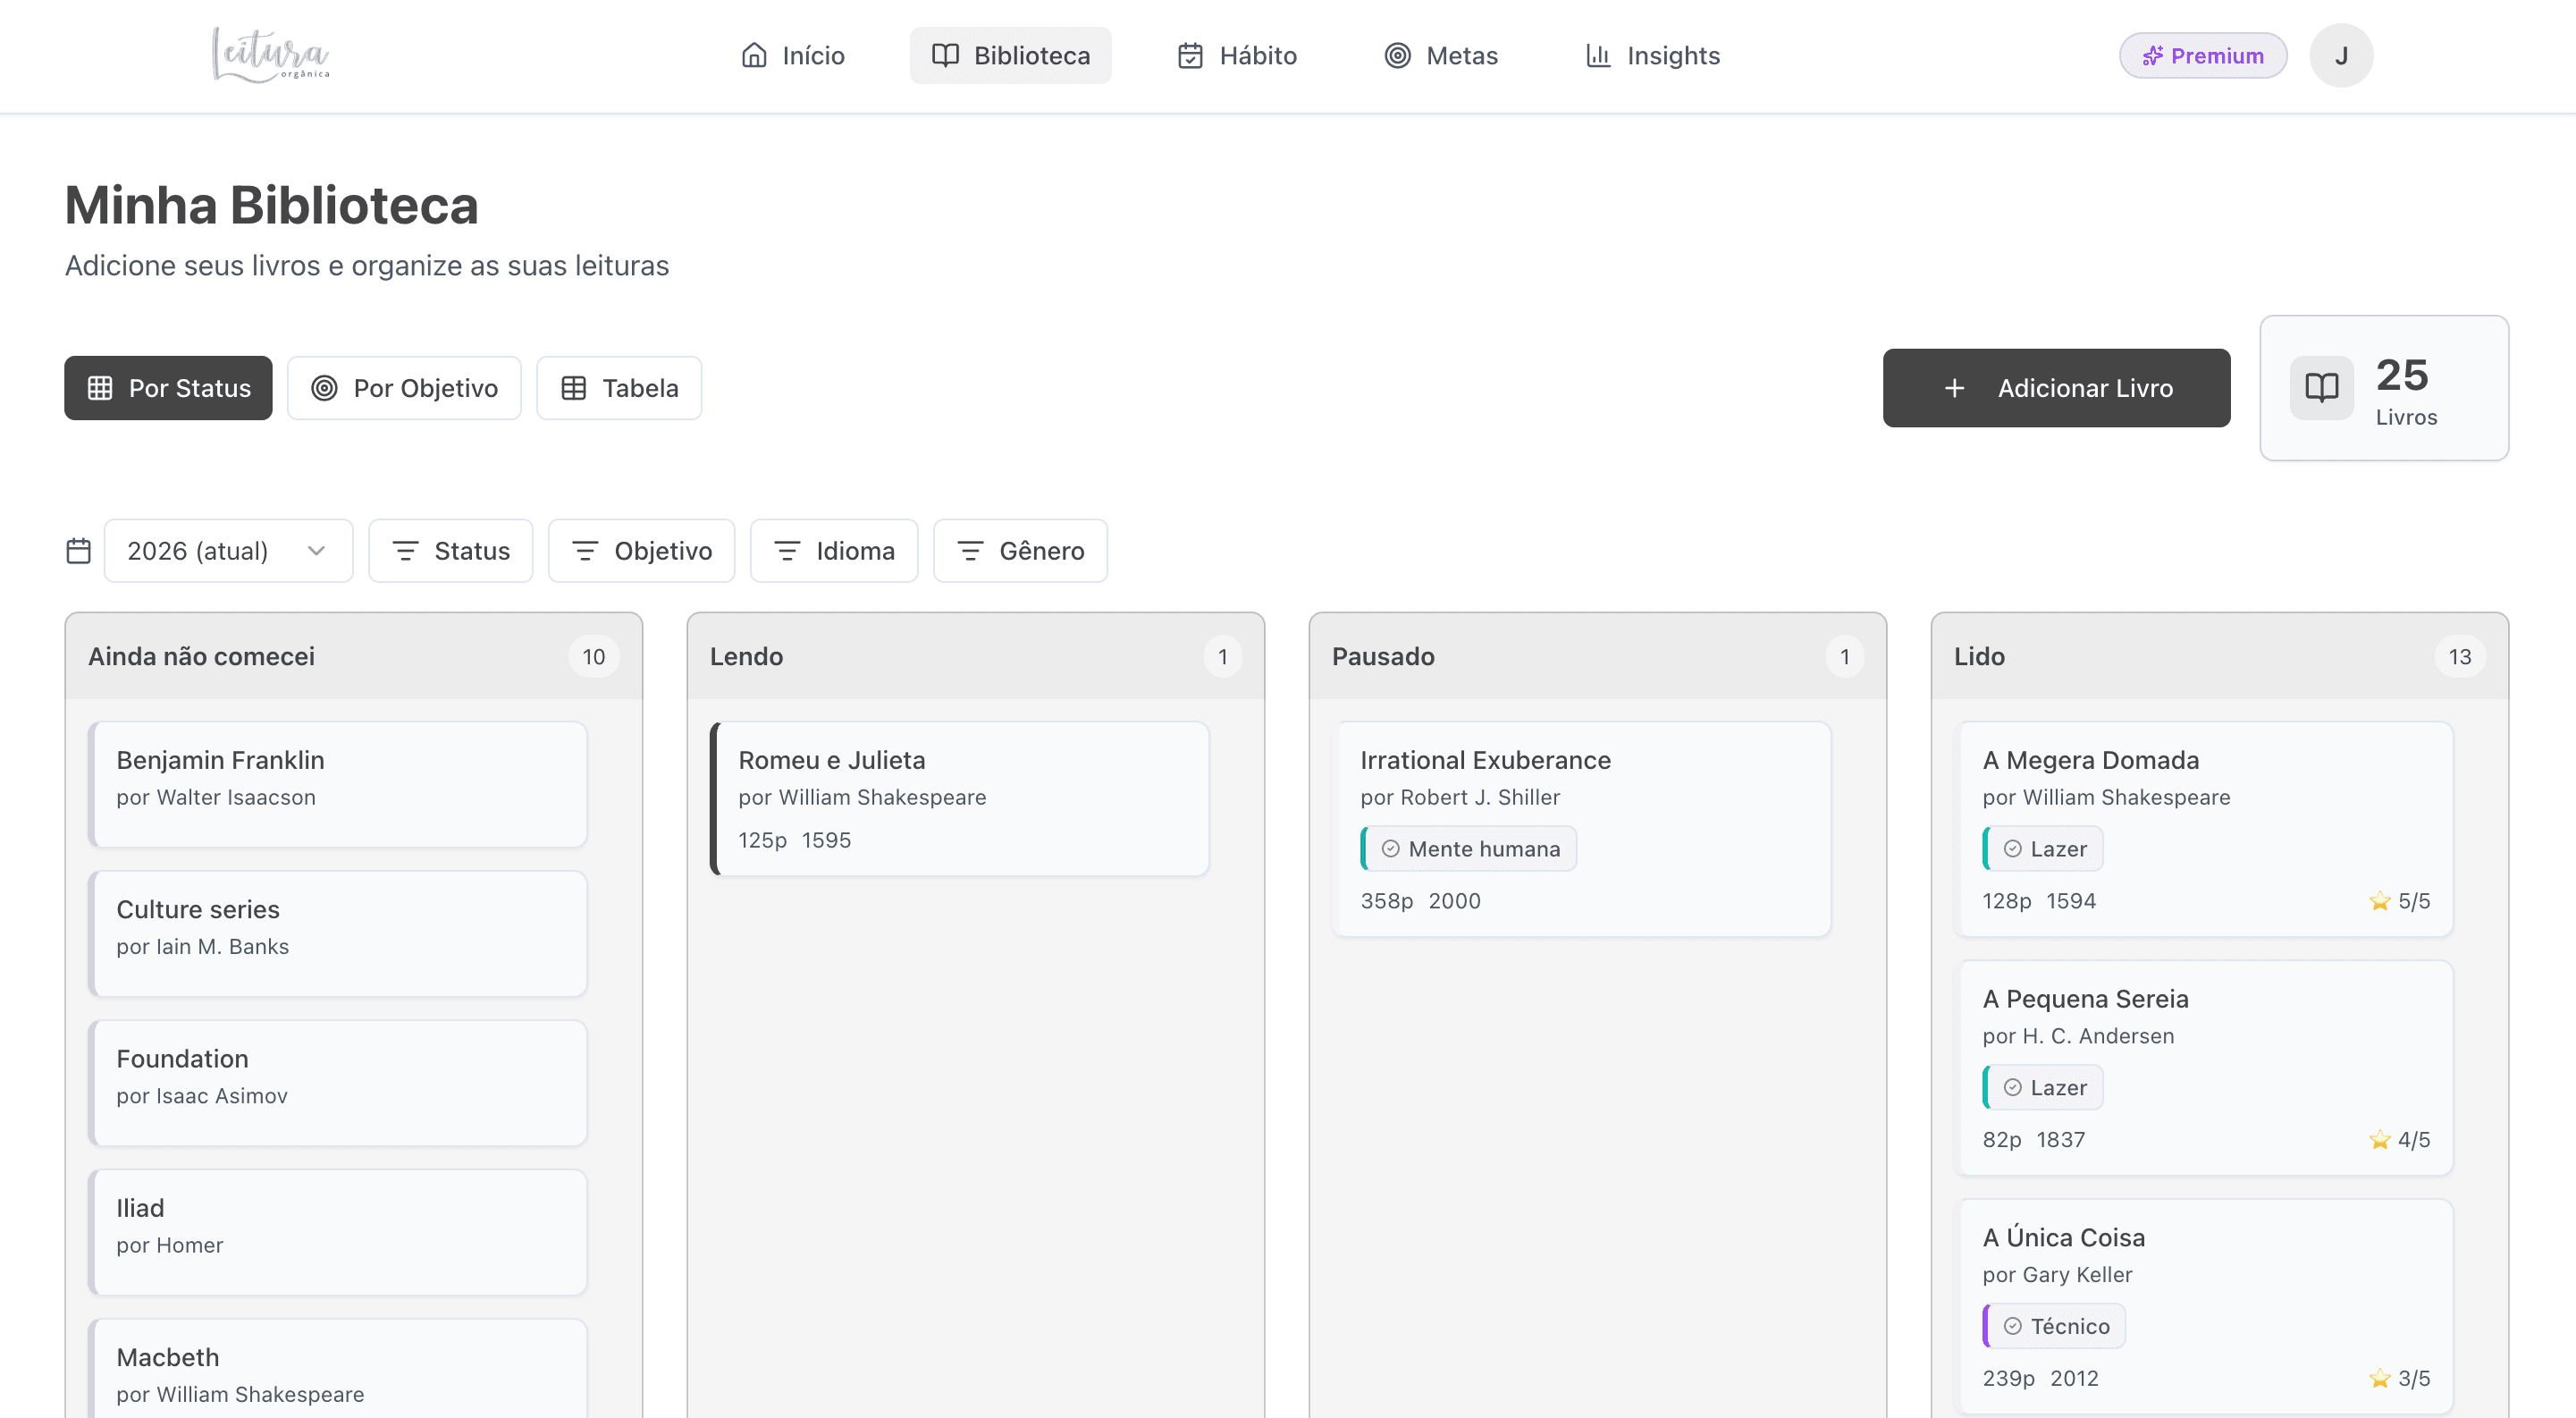Click the grid icon in Por Status
The height and width of the screenshot is (1418, 2576).
[100, 388]
